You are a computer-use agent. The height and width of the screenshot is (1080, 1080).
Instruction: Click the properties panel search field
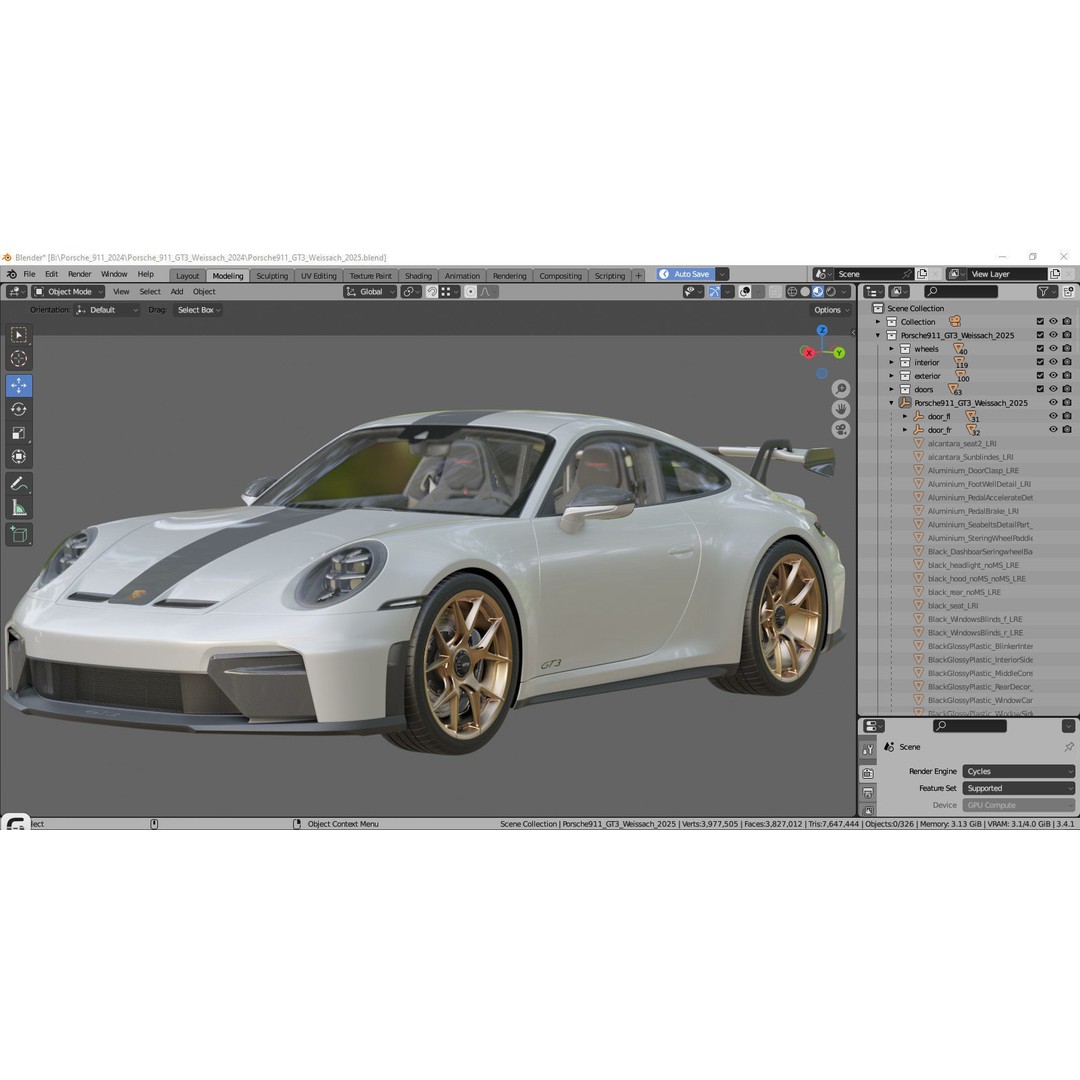pyautogui.click(x=970, y=726)
